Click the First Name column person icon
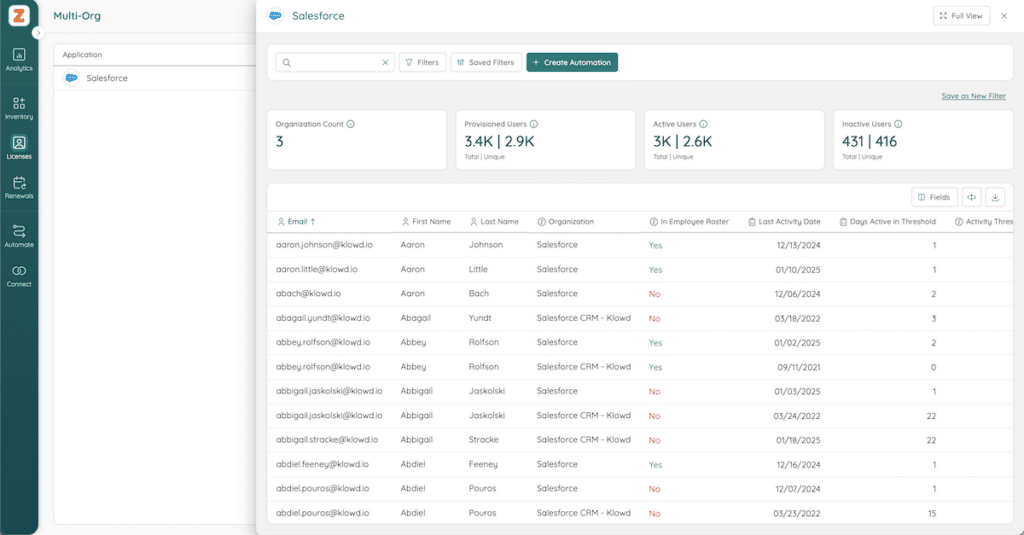The width and height of the screenshot is (1024, 535). click(x=406, y=221)
